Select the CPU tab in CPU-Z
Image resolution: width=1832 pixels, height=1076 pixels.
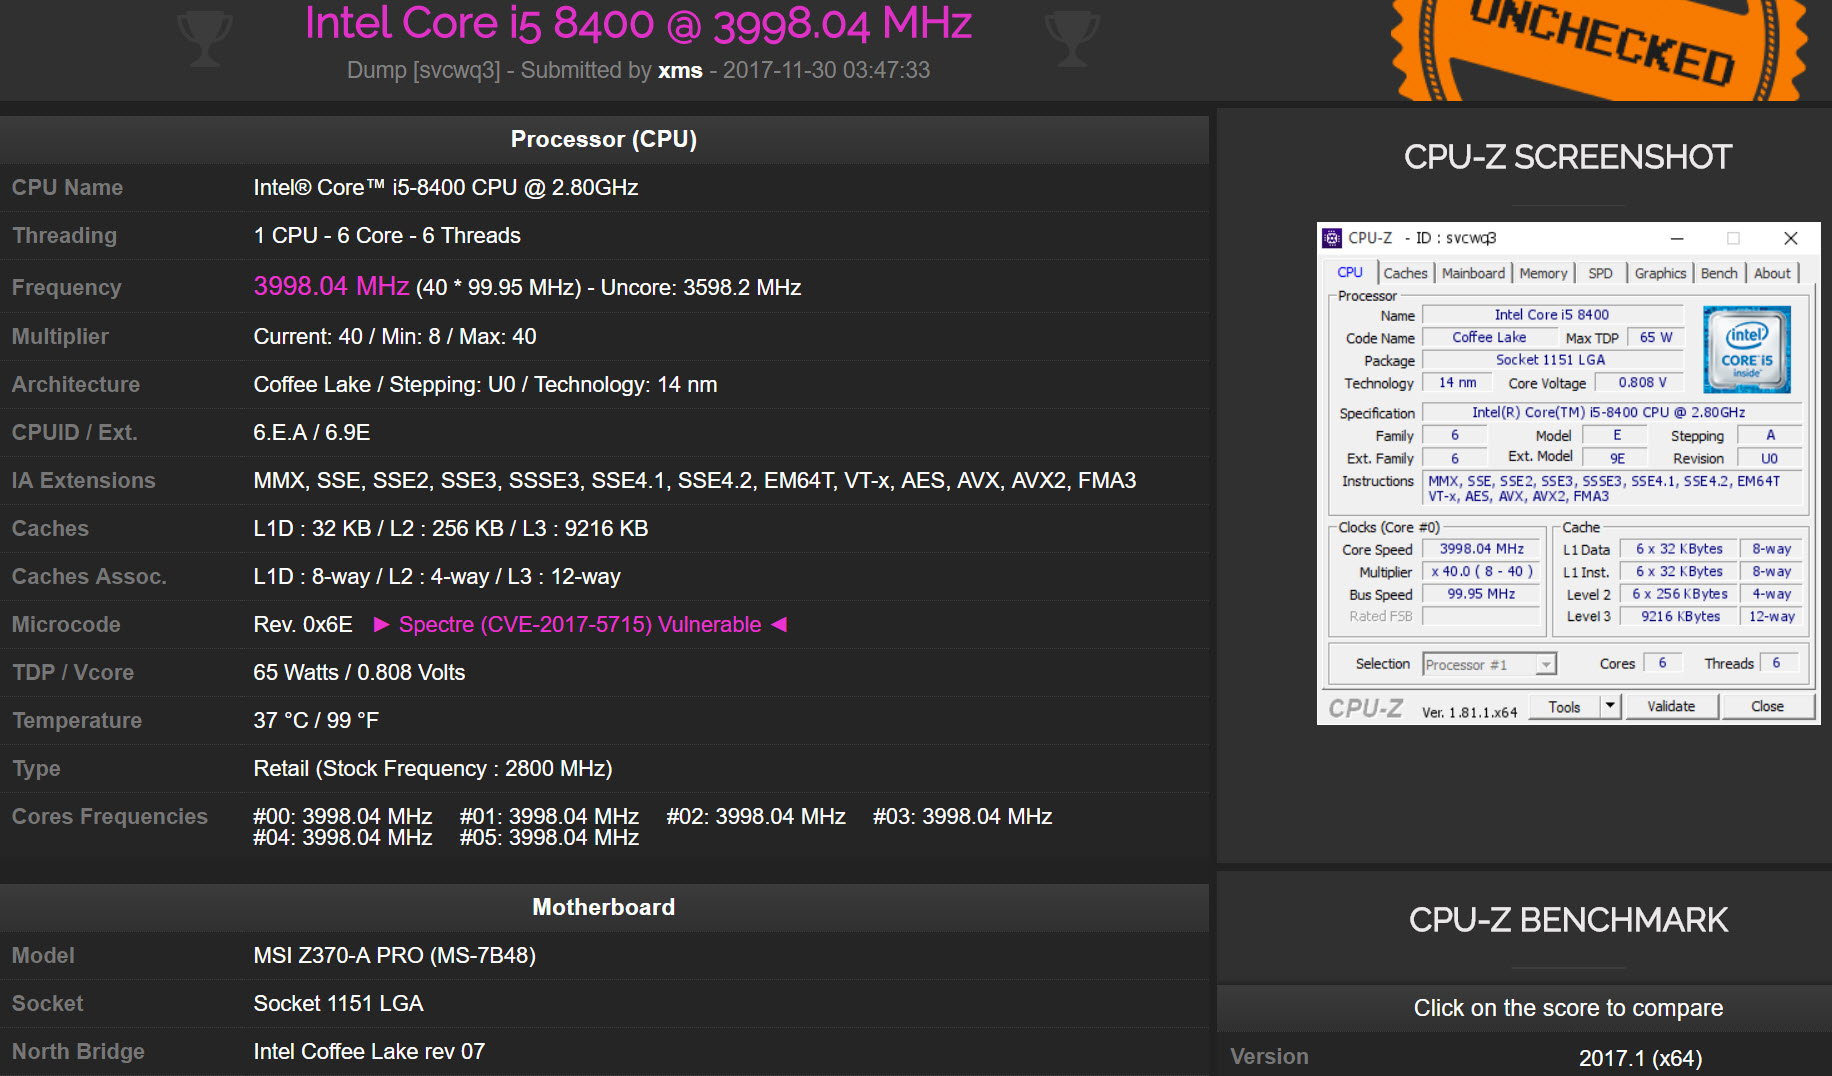[1350, 272]
